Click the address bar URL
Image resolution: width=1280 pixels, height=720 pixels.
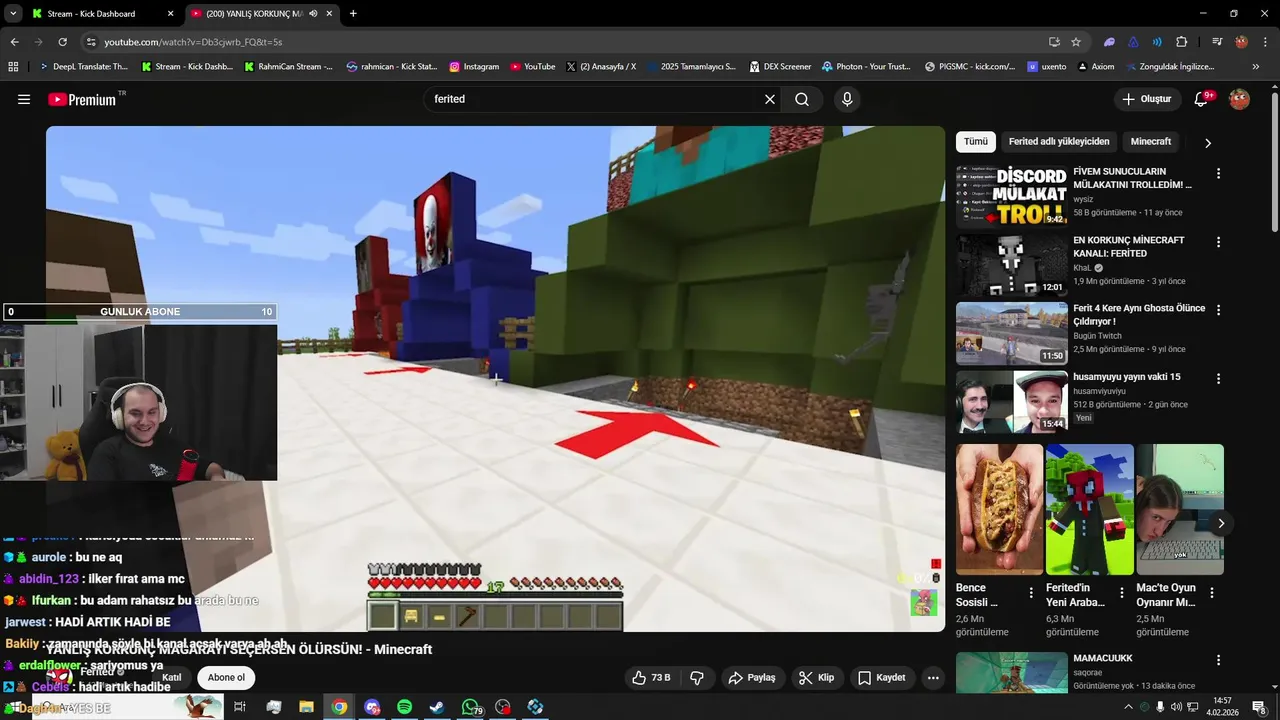click(193, 42)
